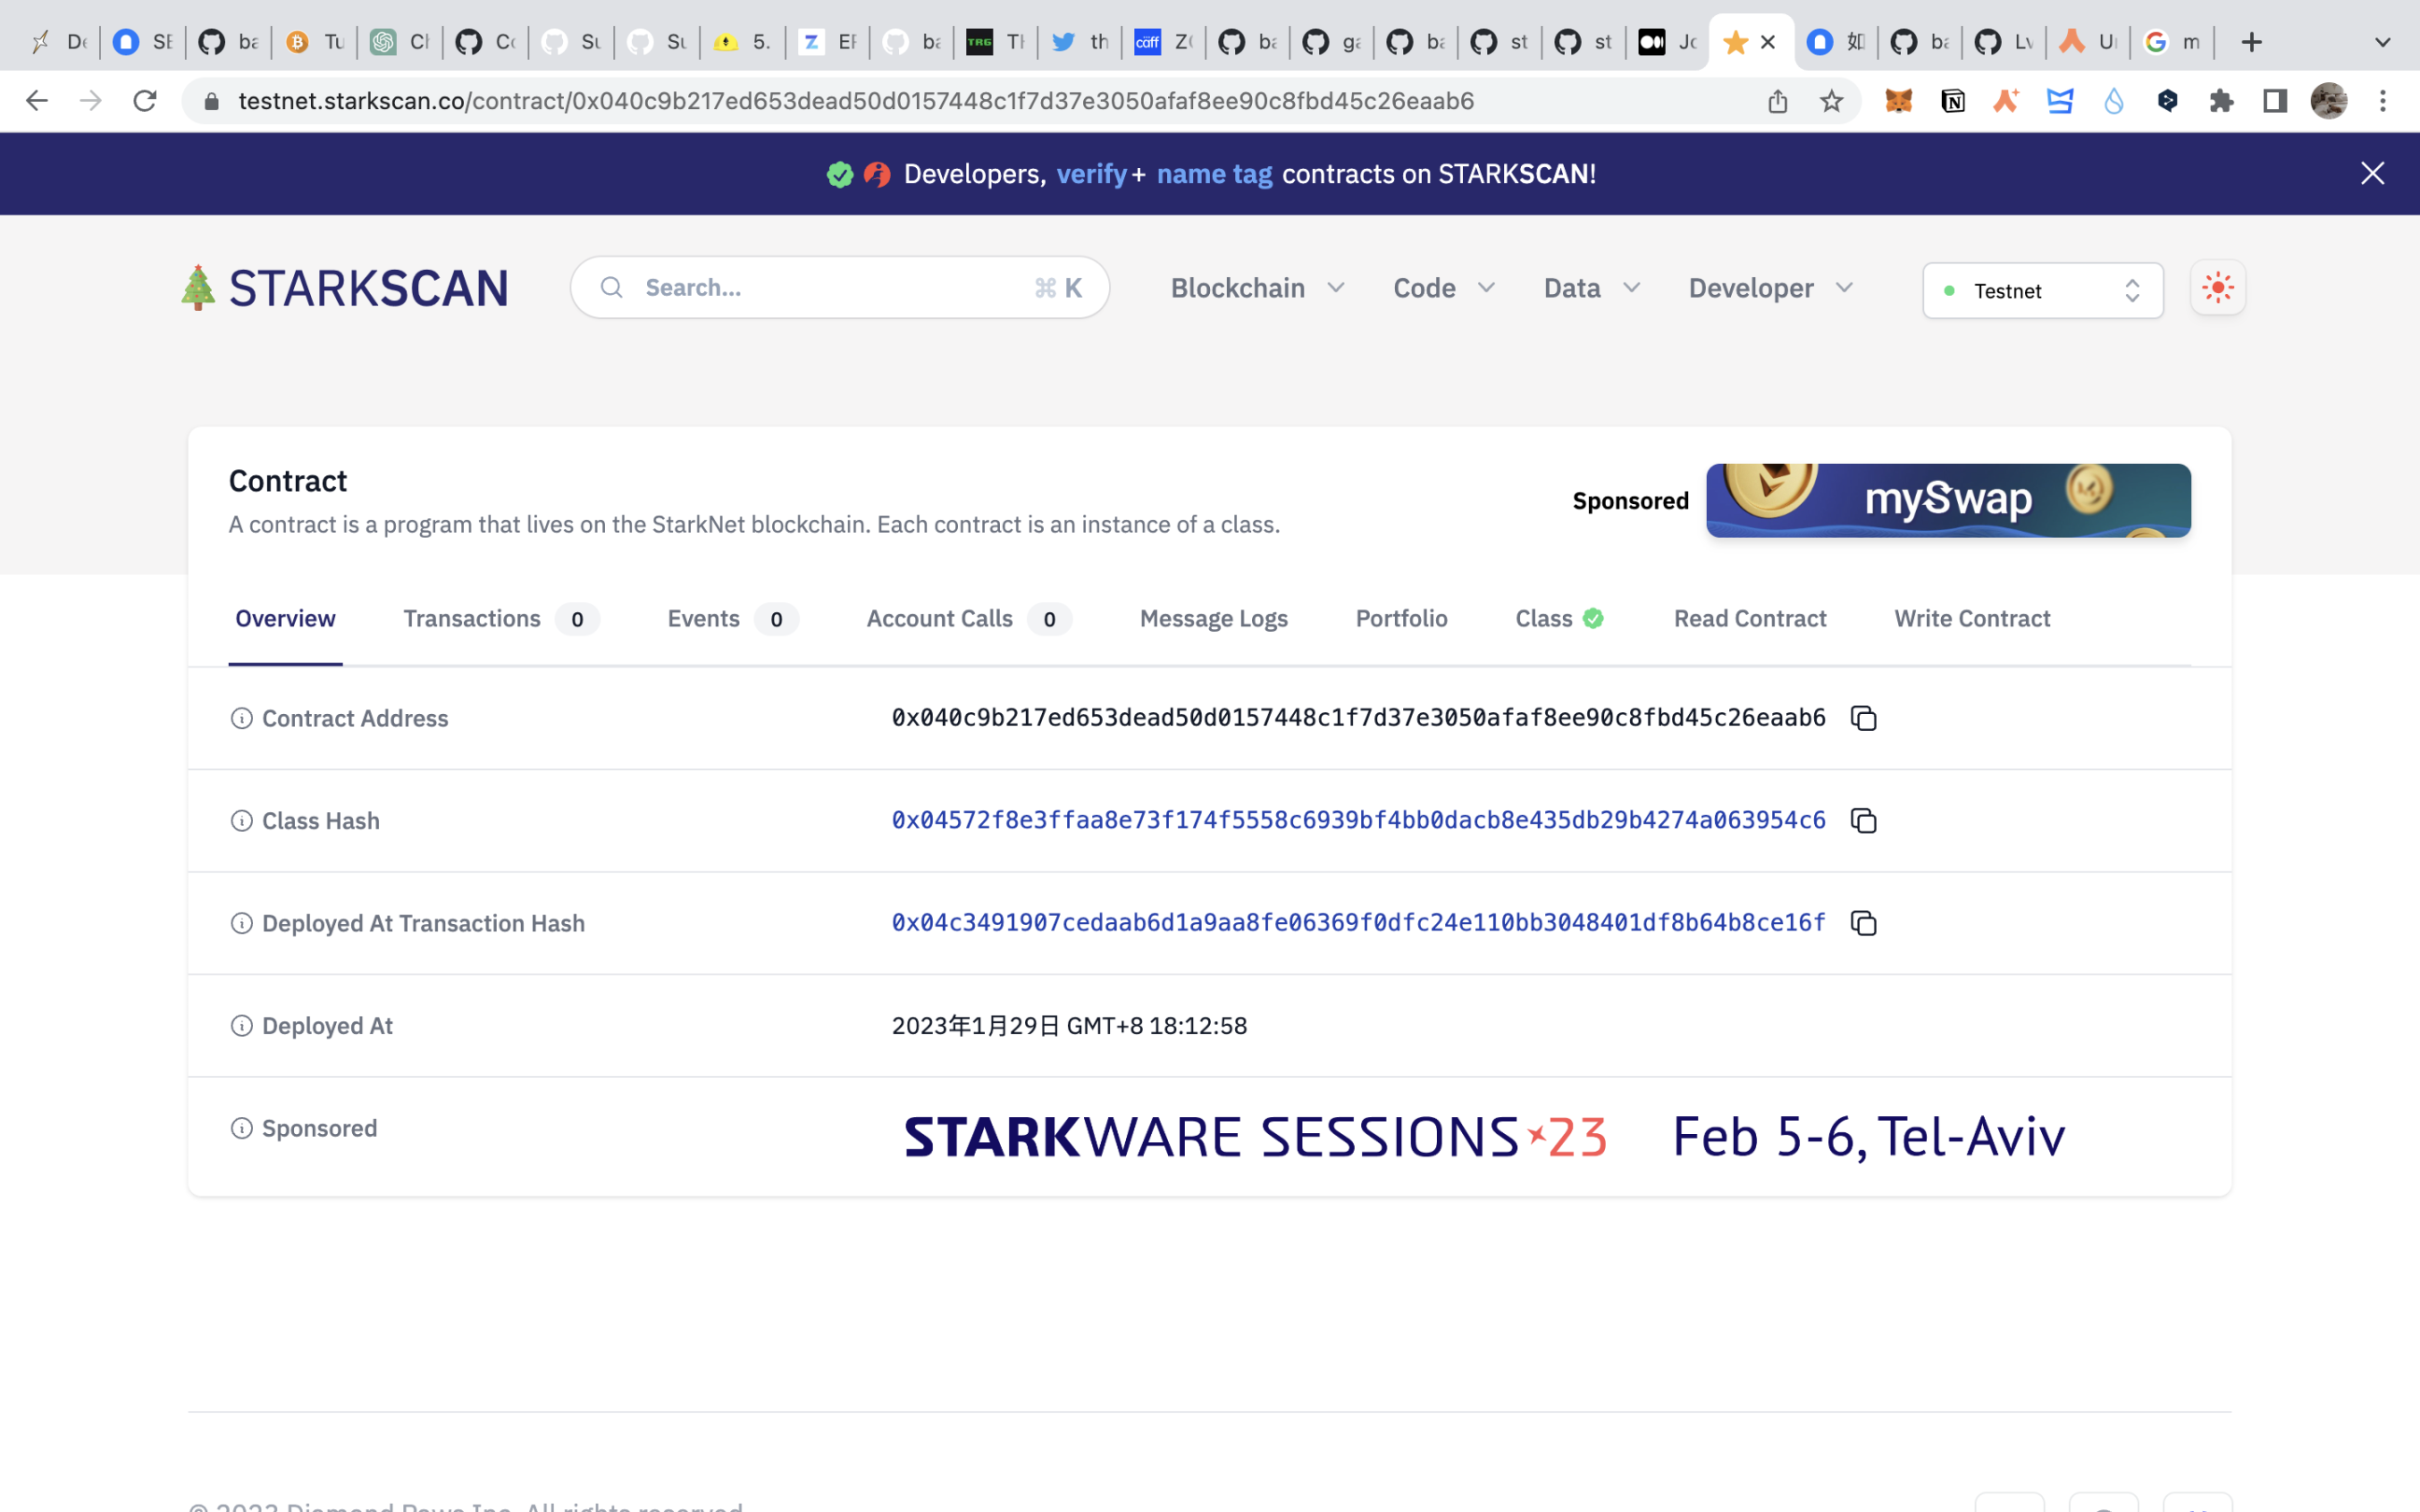Open the Testnet network selector
The image size is (2420, 1512).
tap(2042, 291)
